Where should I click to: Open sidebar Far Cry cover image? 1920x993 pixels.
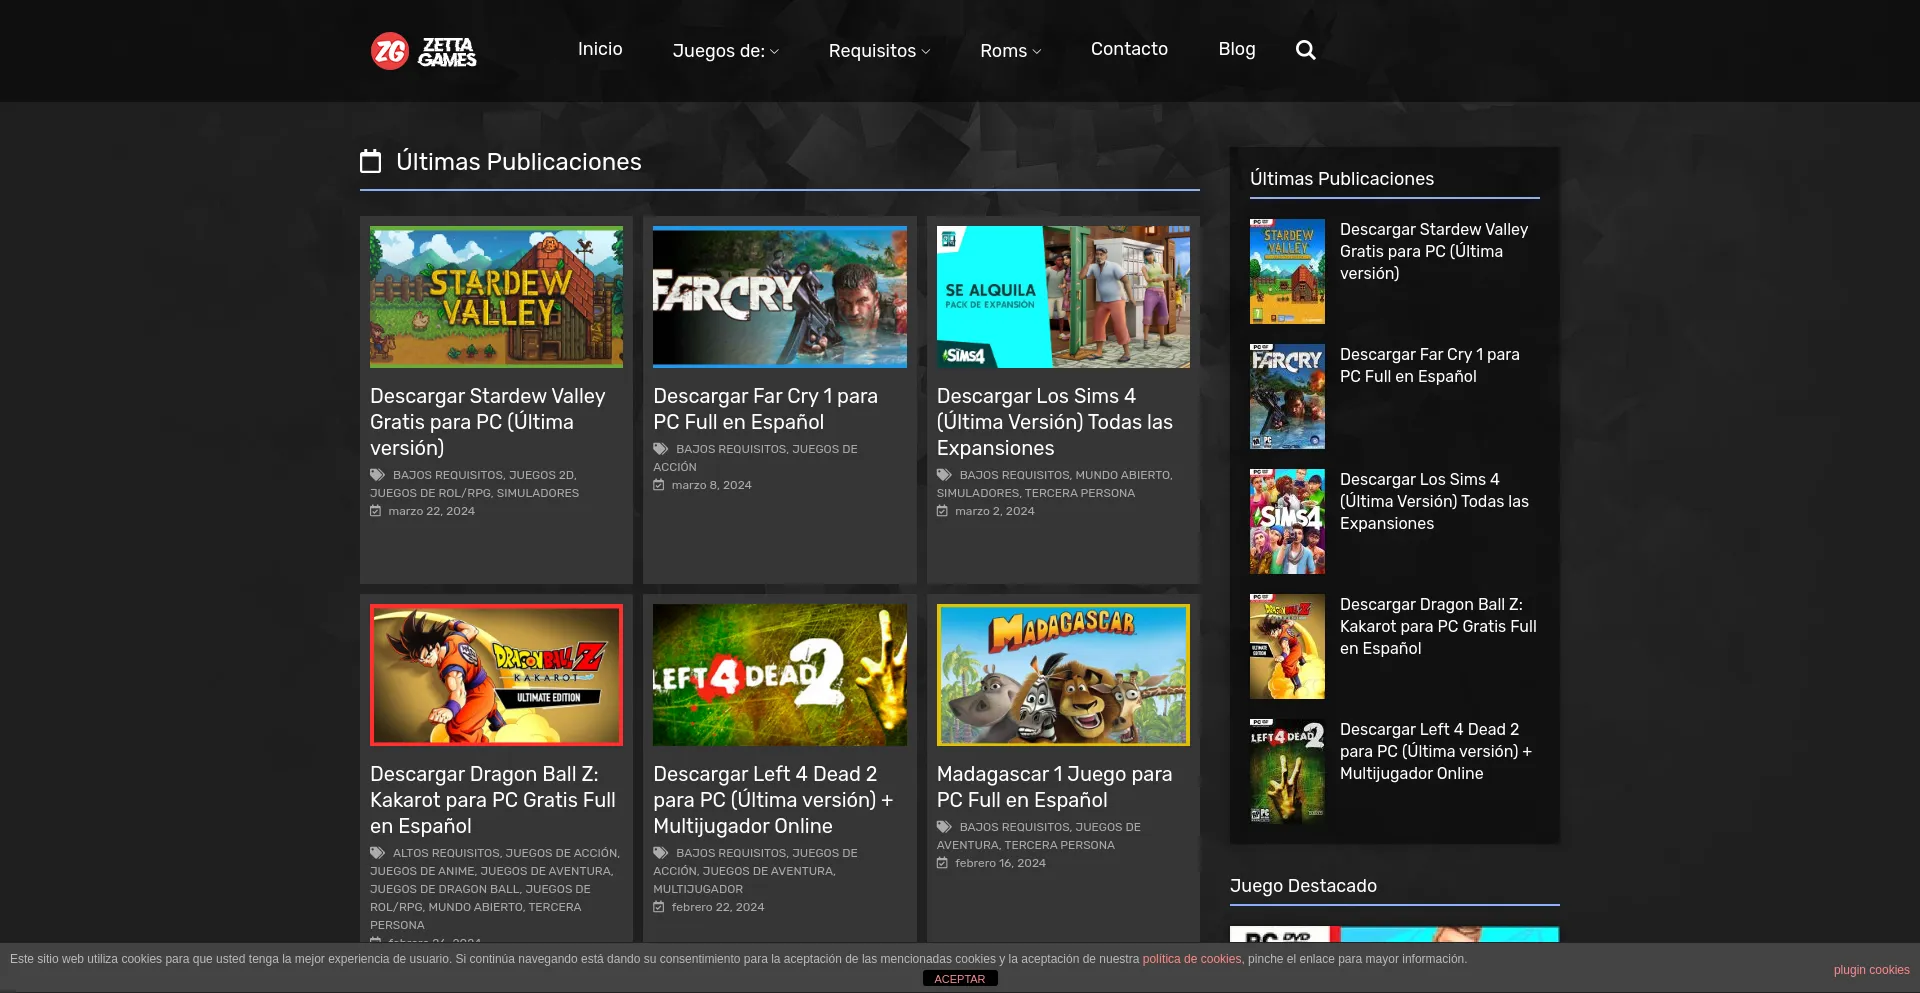1287,396
